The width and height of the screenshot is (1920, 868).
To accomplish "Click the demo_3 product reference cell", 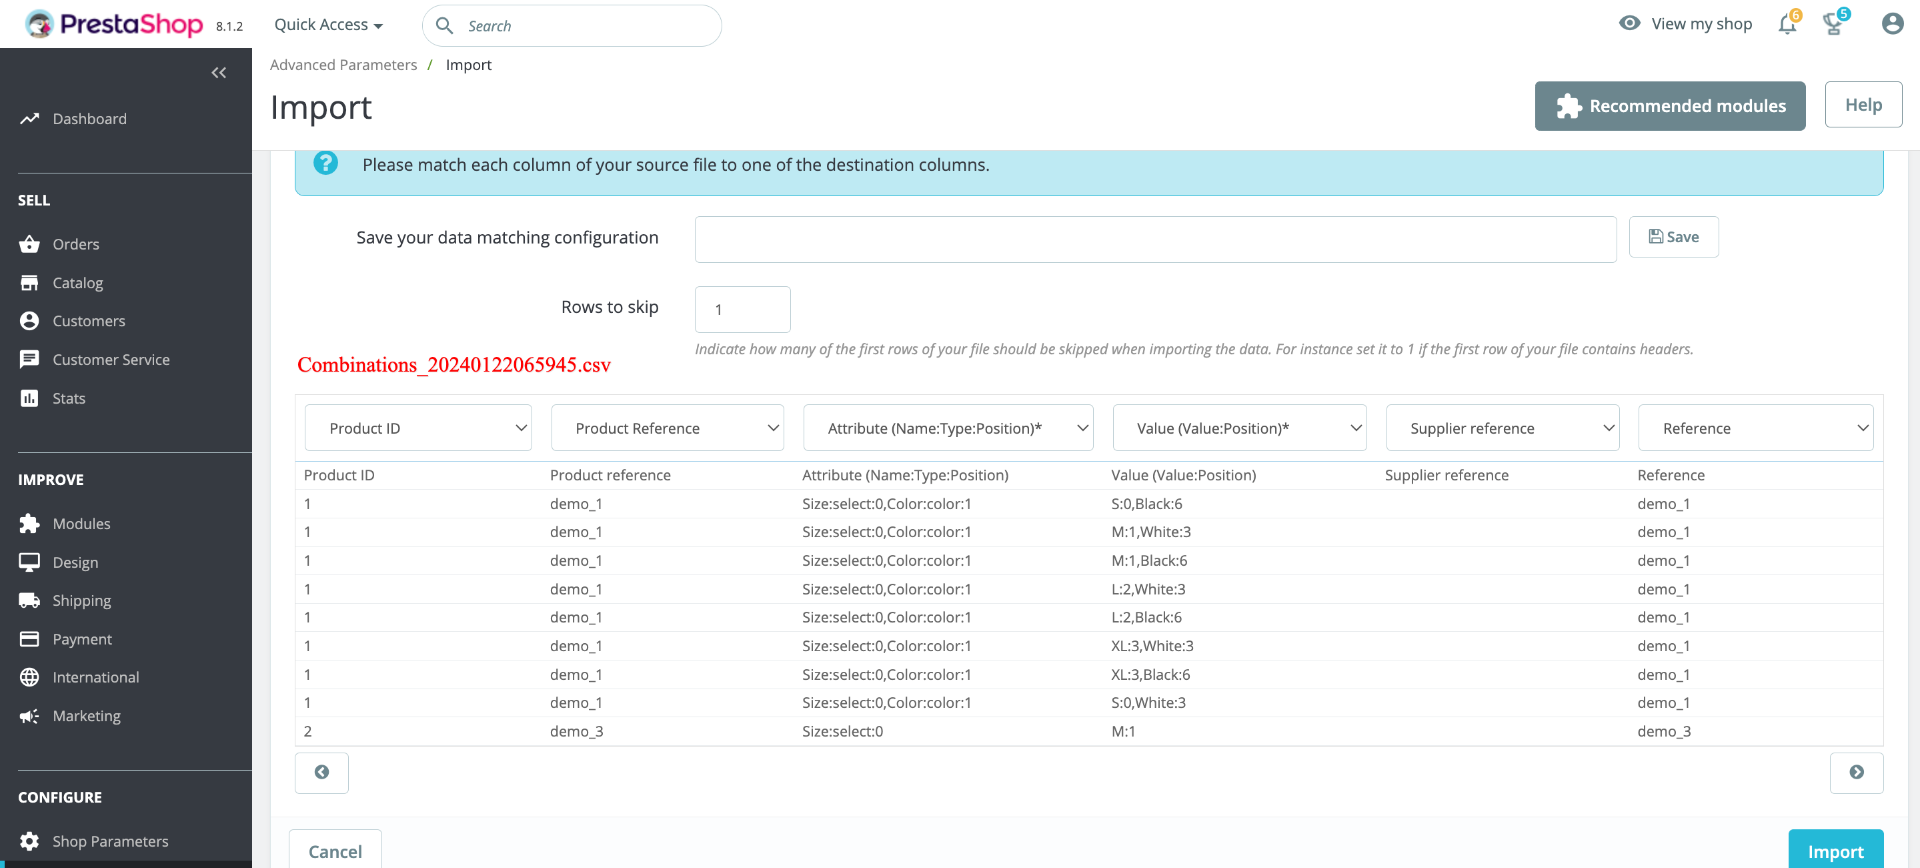I will [x=577, y=732].
